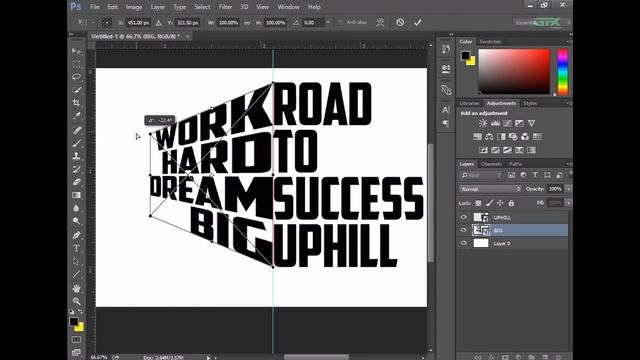This screenshot has height=360, width=640.
Task: Select the Horizontal Type tool
Action: pyautogui.click(x=76, y=248)
